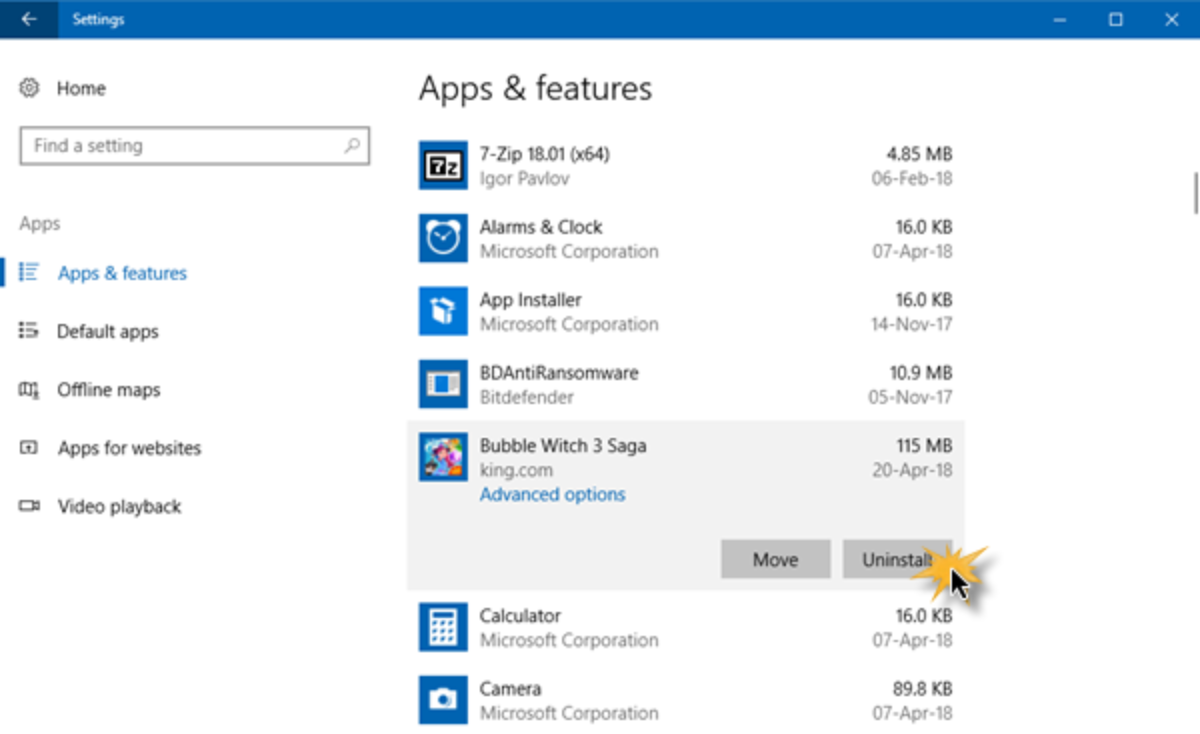Navigate to Video playback settings

coord(119,507)
